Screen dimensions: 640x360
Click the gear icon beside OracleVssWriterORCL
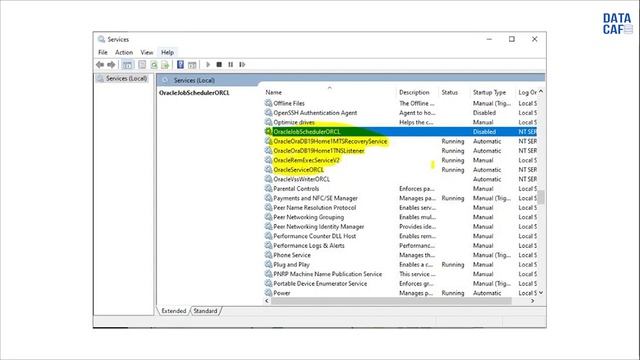tap(268, 178)
